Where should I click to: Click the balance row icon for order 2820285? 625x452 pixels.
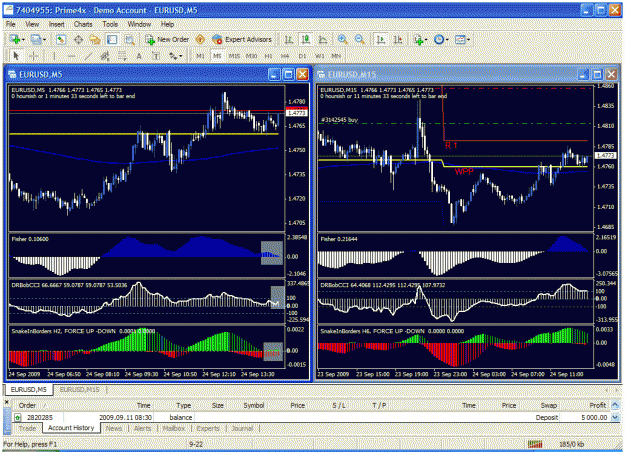pos(18,417)
